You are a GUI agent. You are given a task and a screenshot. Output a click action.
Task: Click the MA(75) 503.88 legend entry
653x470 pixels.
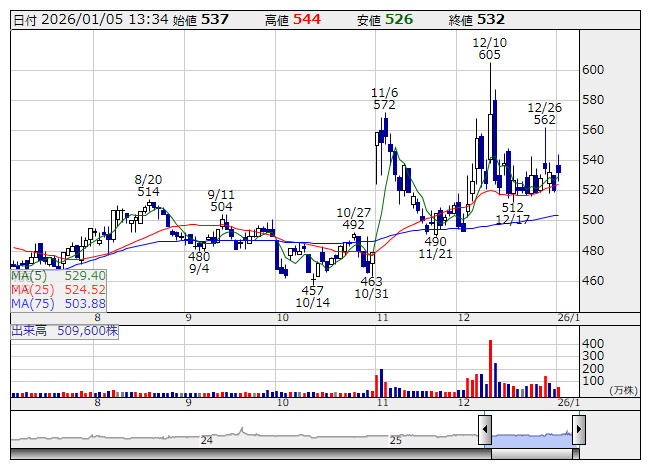click(58, 304)
